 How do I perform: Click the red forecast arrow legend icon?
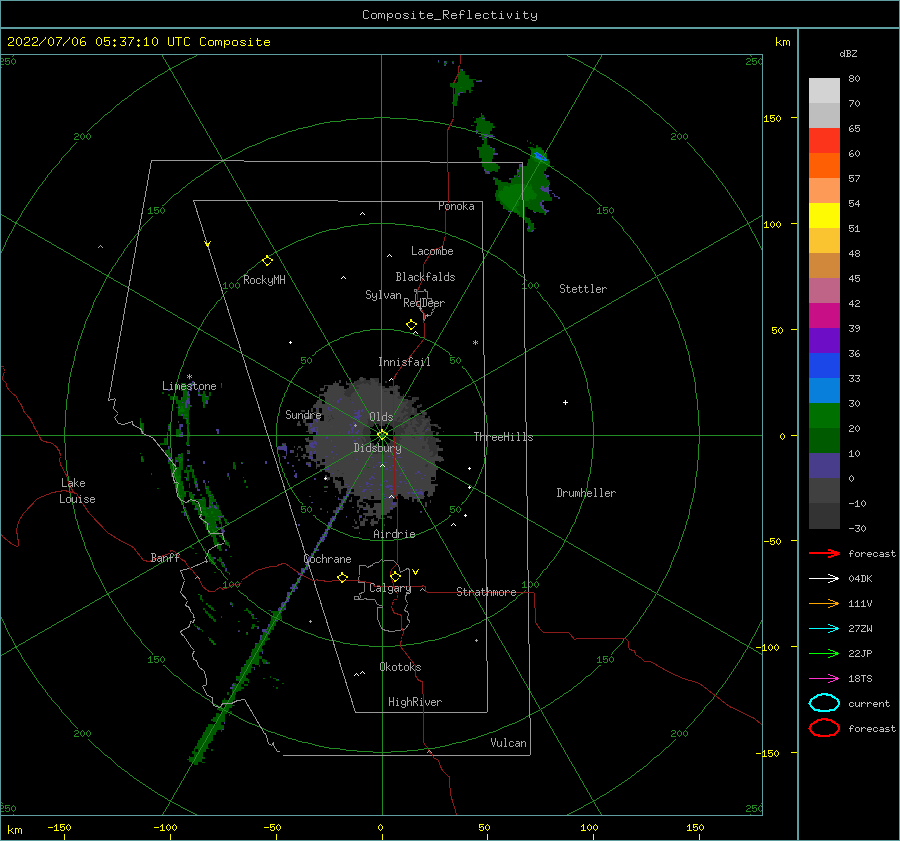tap(824, 553)
